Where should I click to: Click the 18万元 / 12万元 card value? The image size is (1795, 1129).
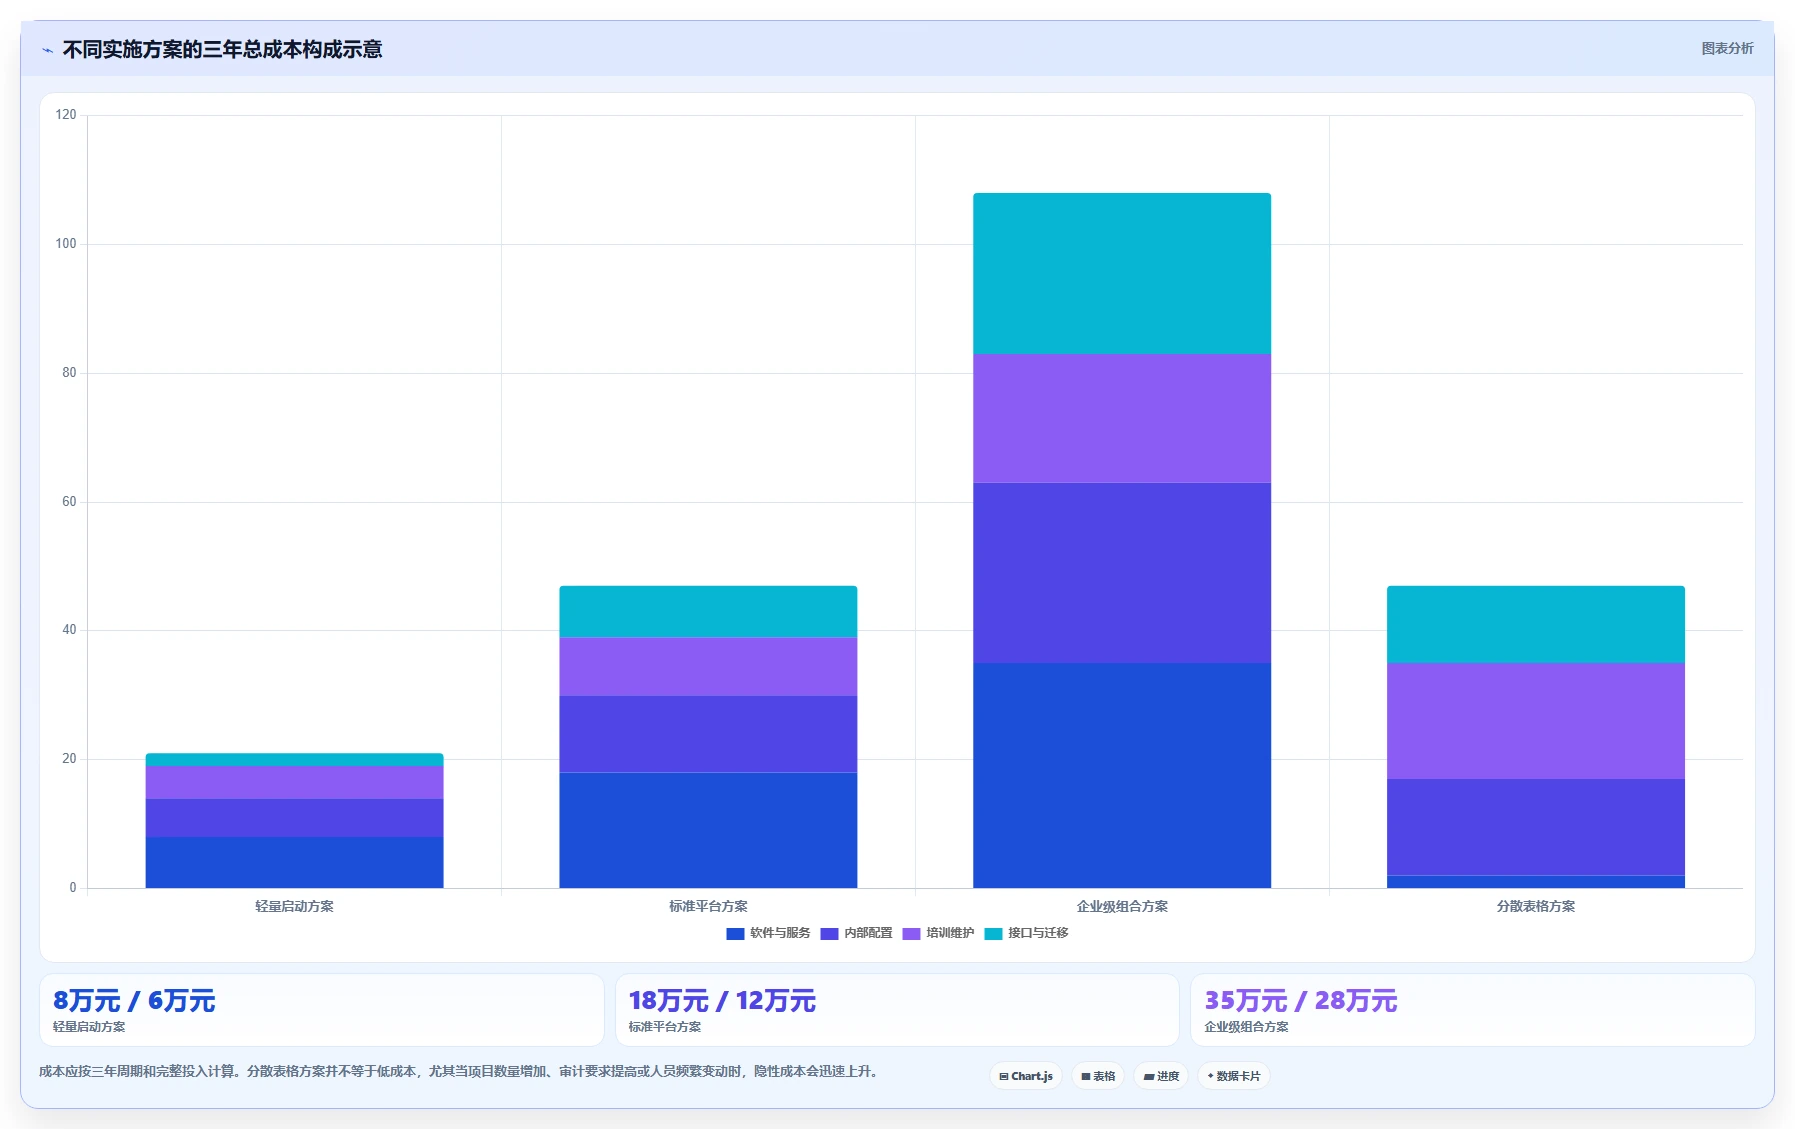722,1001
